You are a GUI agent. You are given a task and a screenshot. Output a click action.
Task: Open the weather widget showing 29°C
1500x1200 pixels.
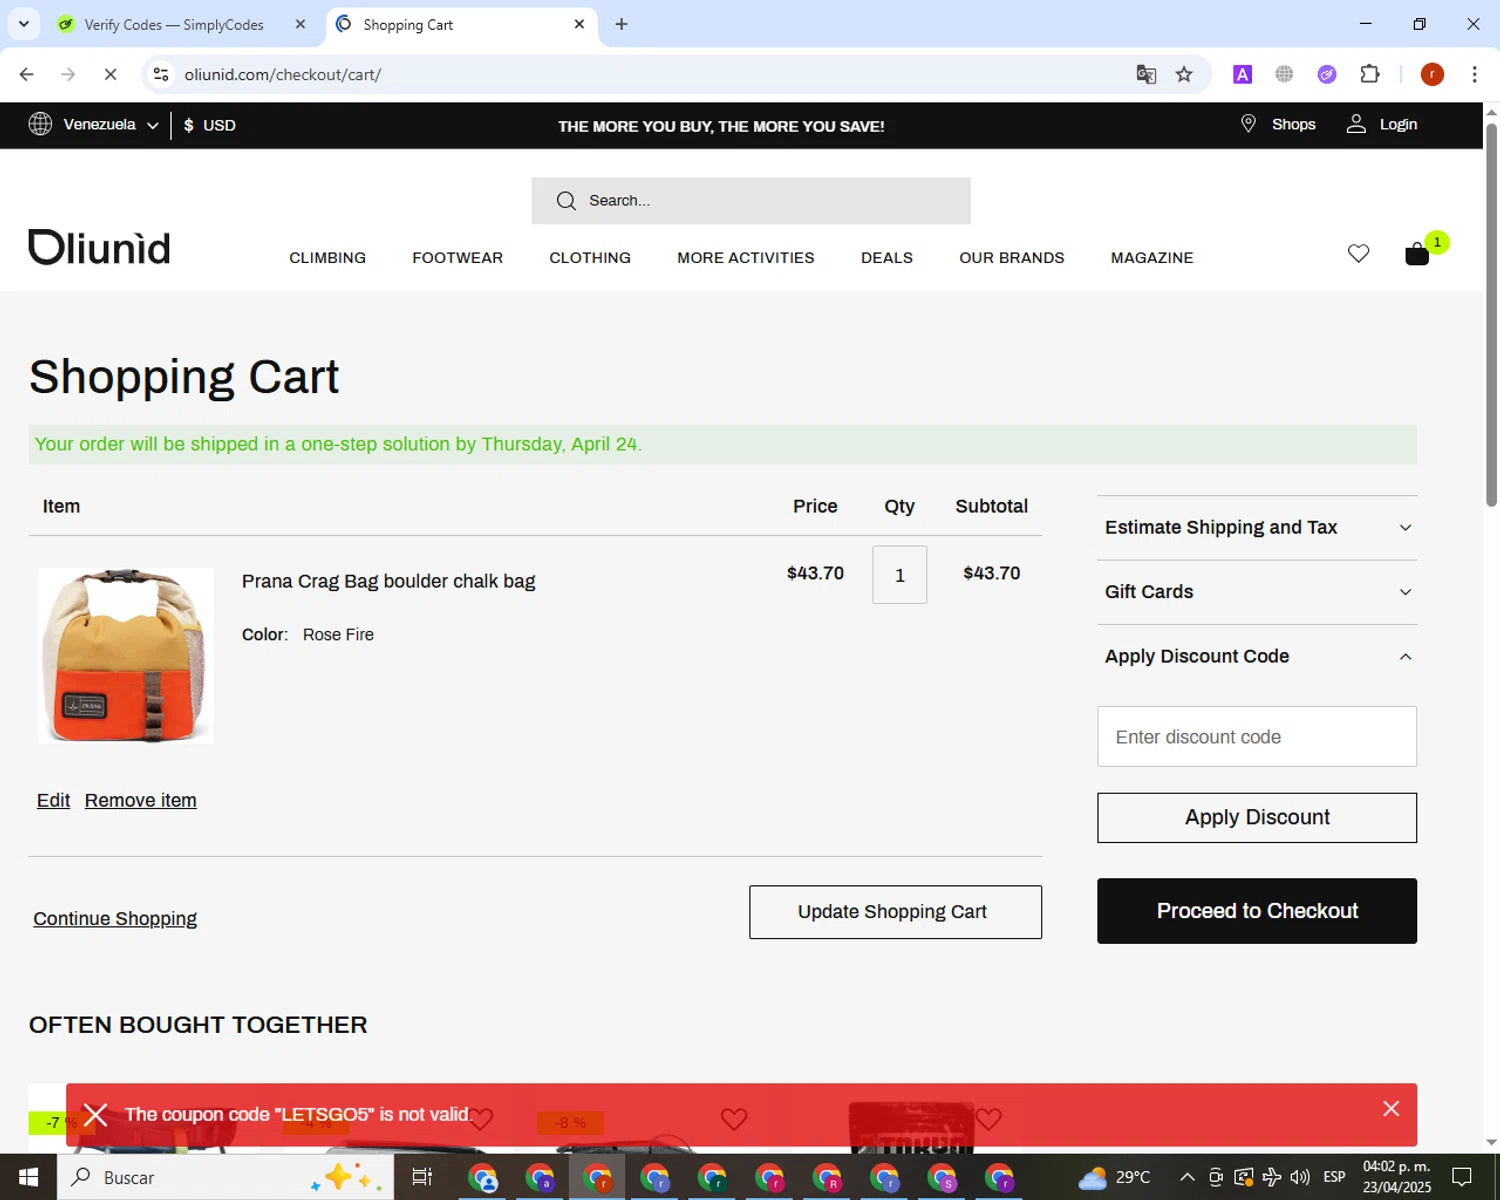(1114, 1177)
